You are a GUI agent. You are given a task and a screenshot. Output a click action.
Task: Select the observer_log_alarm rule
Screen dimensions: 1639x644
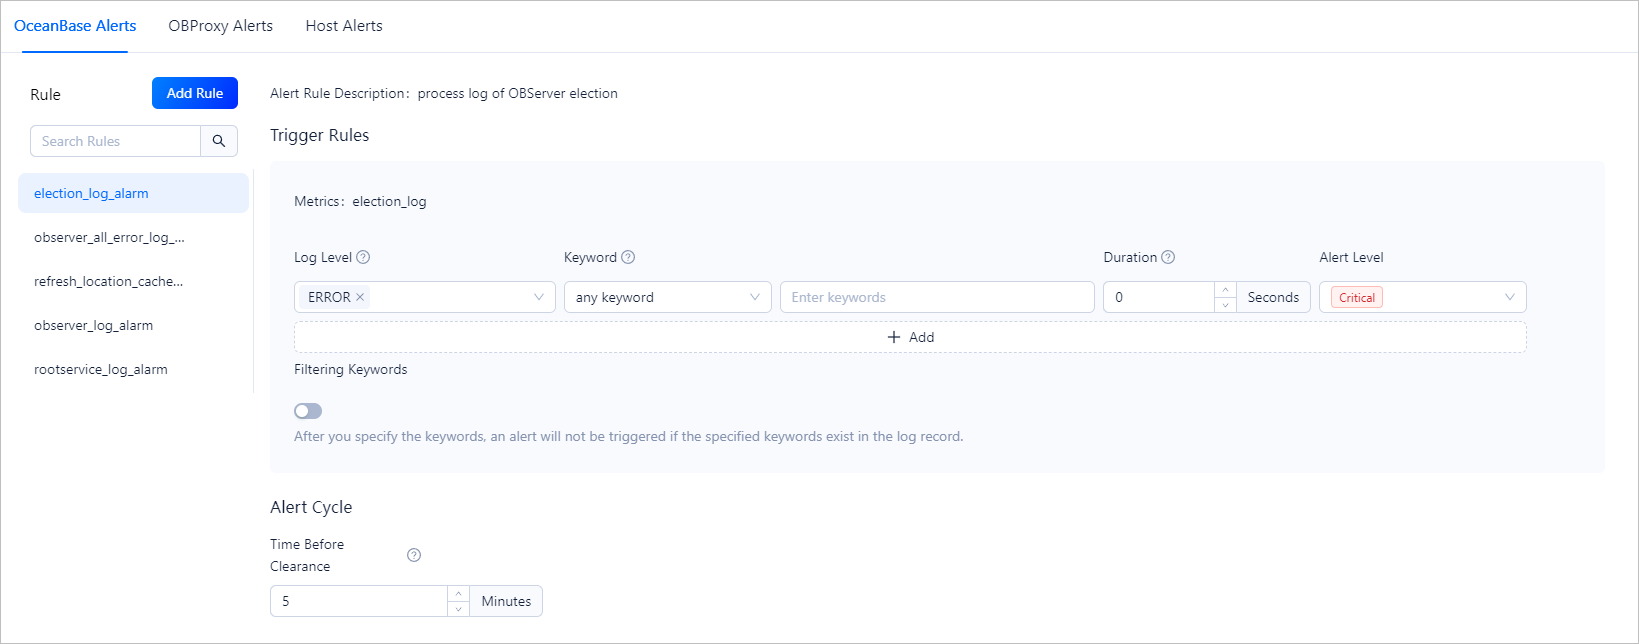[94, 325]
